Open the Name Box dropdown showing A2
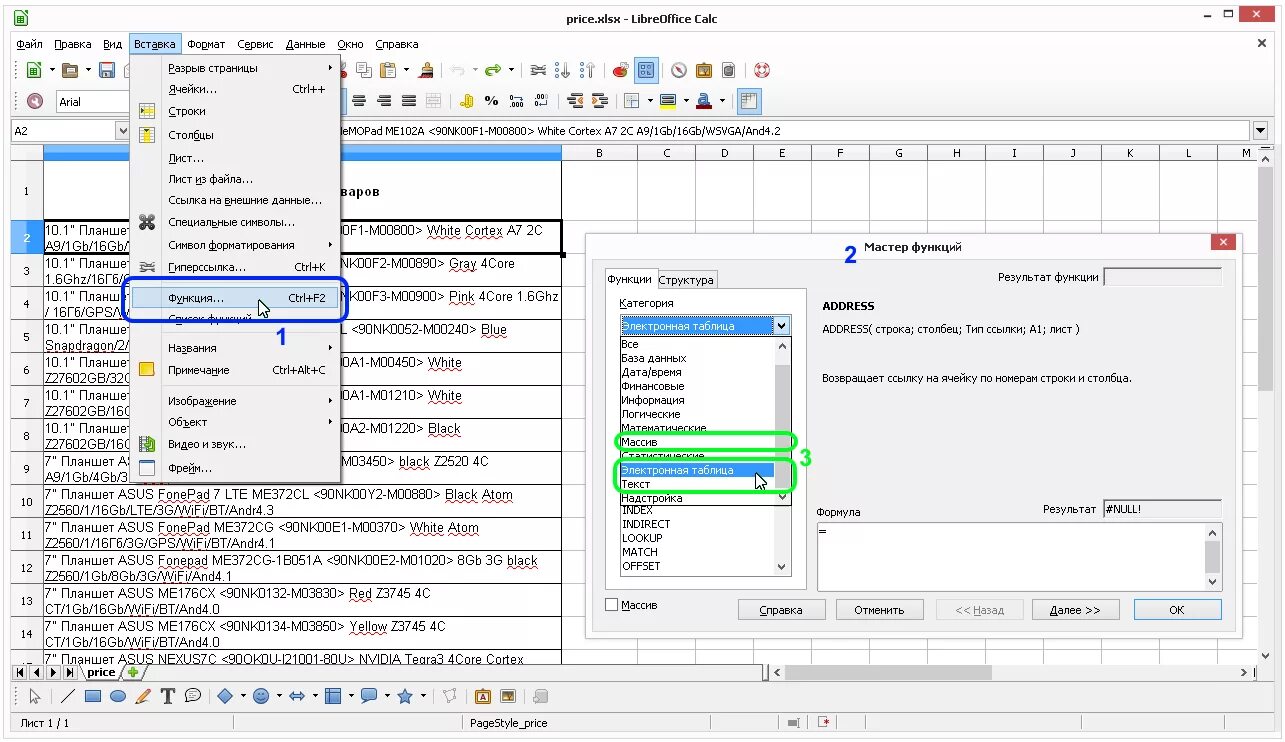 (x=123, y=131)
